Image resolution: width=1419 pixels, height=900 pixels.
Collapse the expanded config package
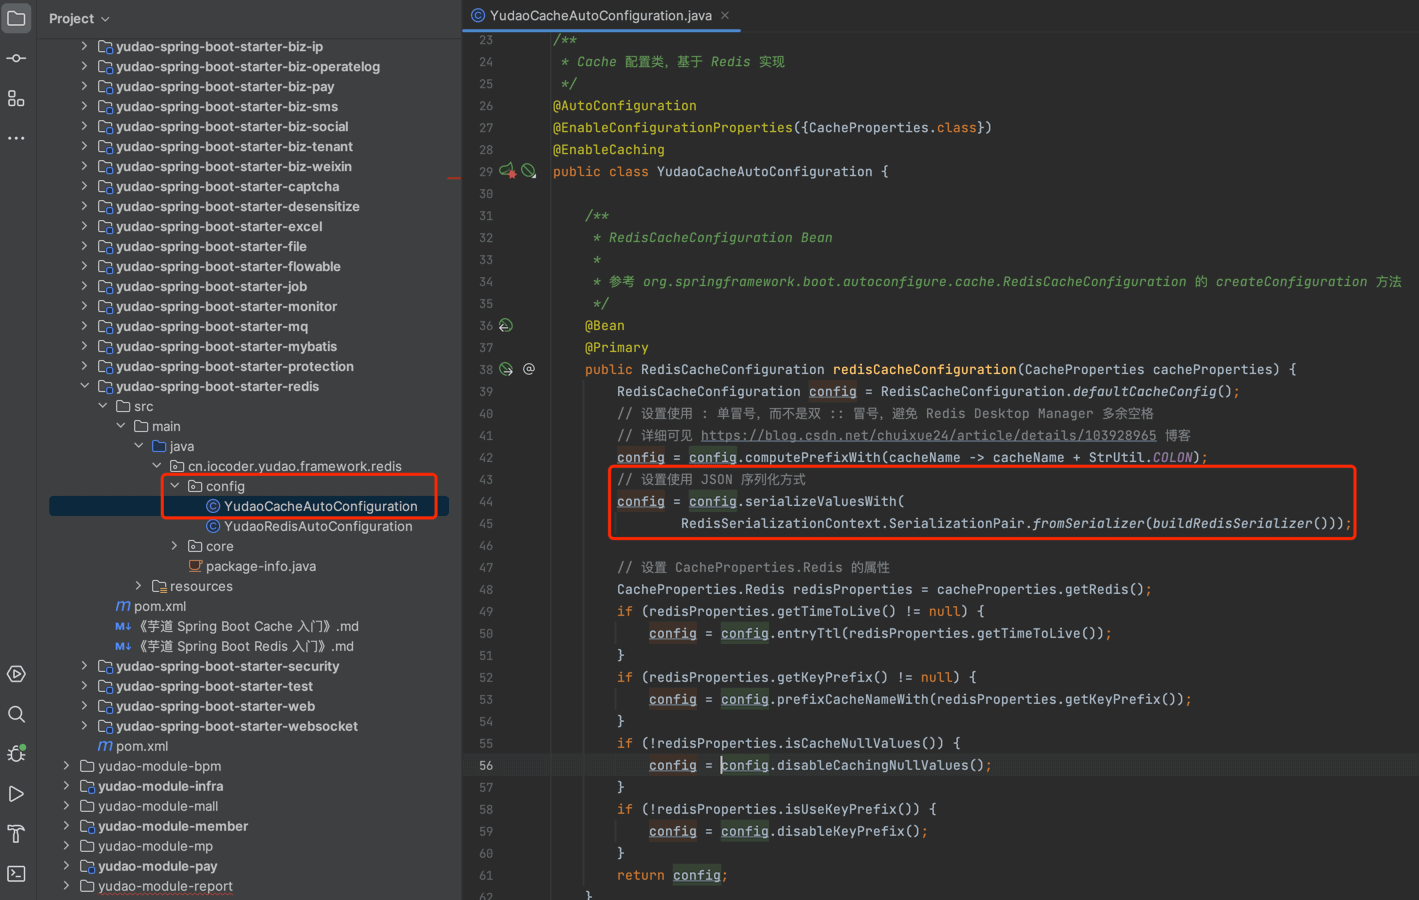[x=174, y=485]
